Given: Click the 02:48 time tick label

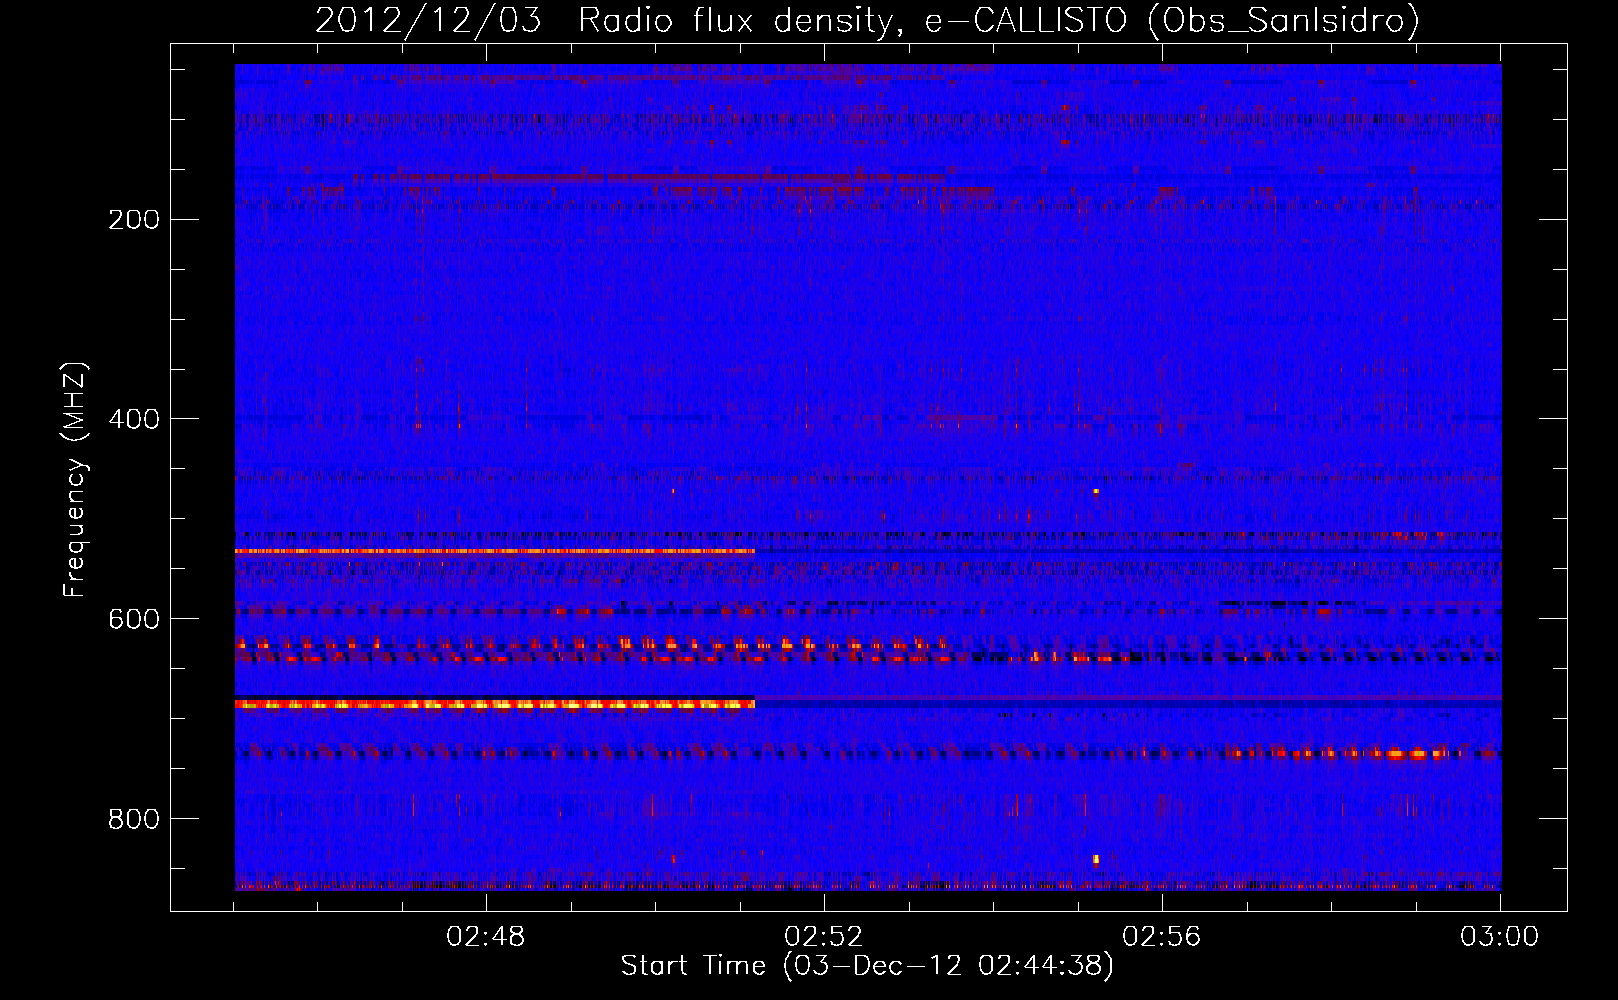Looking at the screenshot, I should [x=486, y=937].
